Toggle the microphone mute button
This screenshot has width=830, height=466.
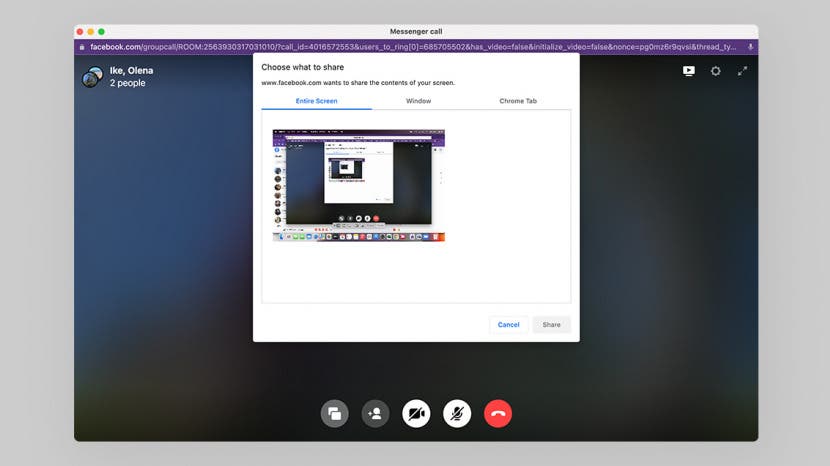point(457,414)
